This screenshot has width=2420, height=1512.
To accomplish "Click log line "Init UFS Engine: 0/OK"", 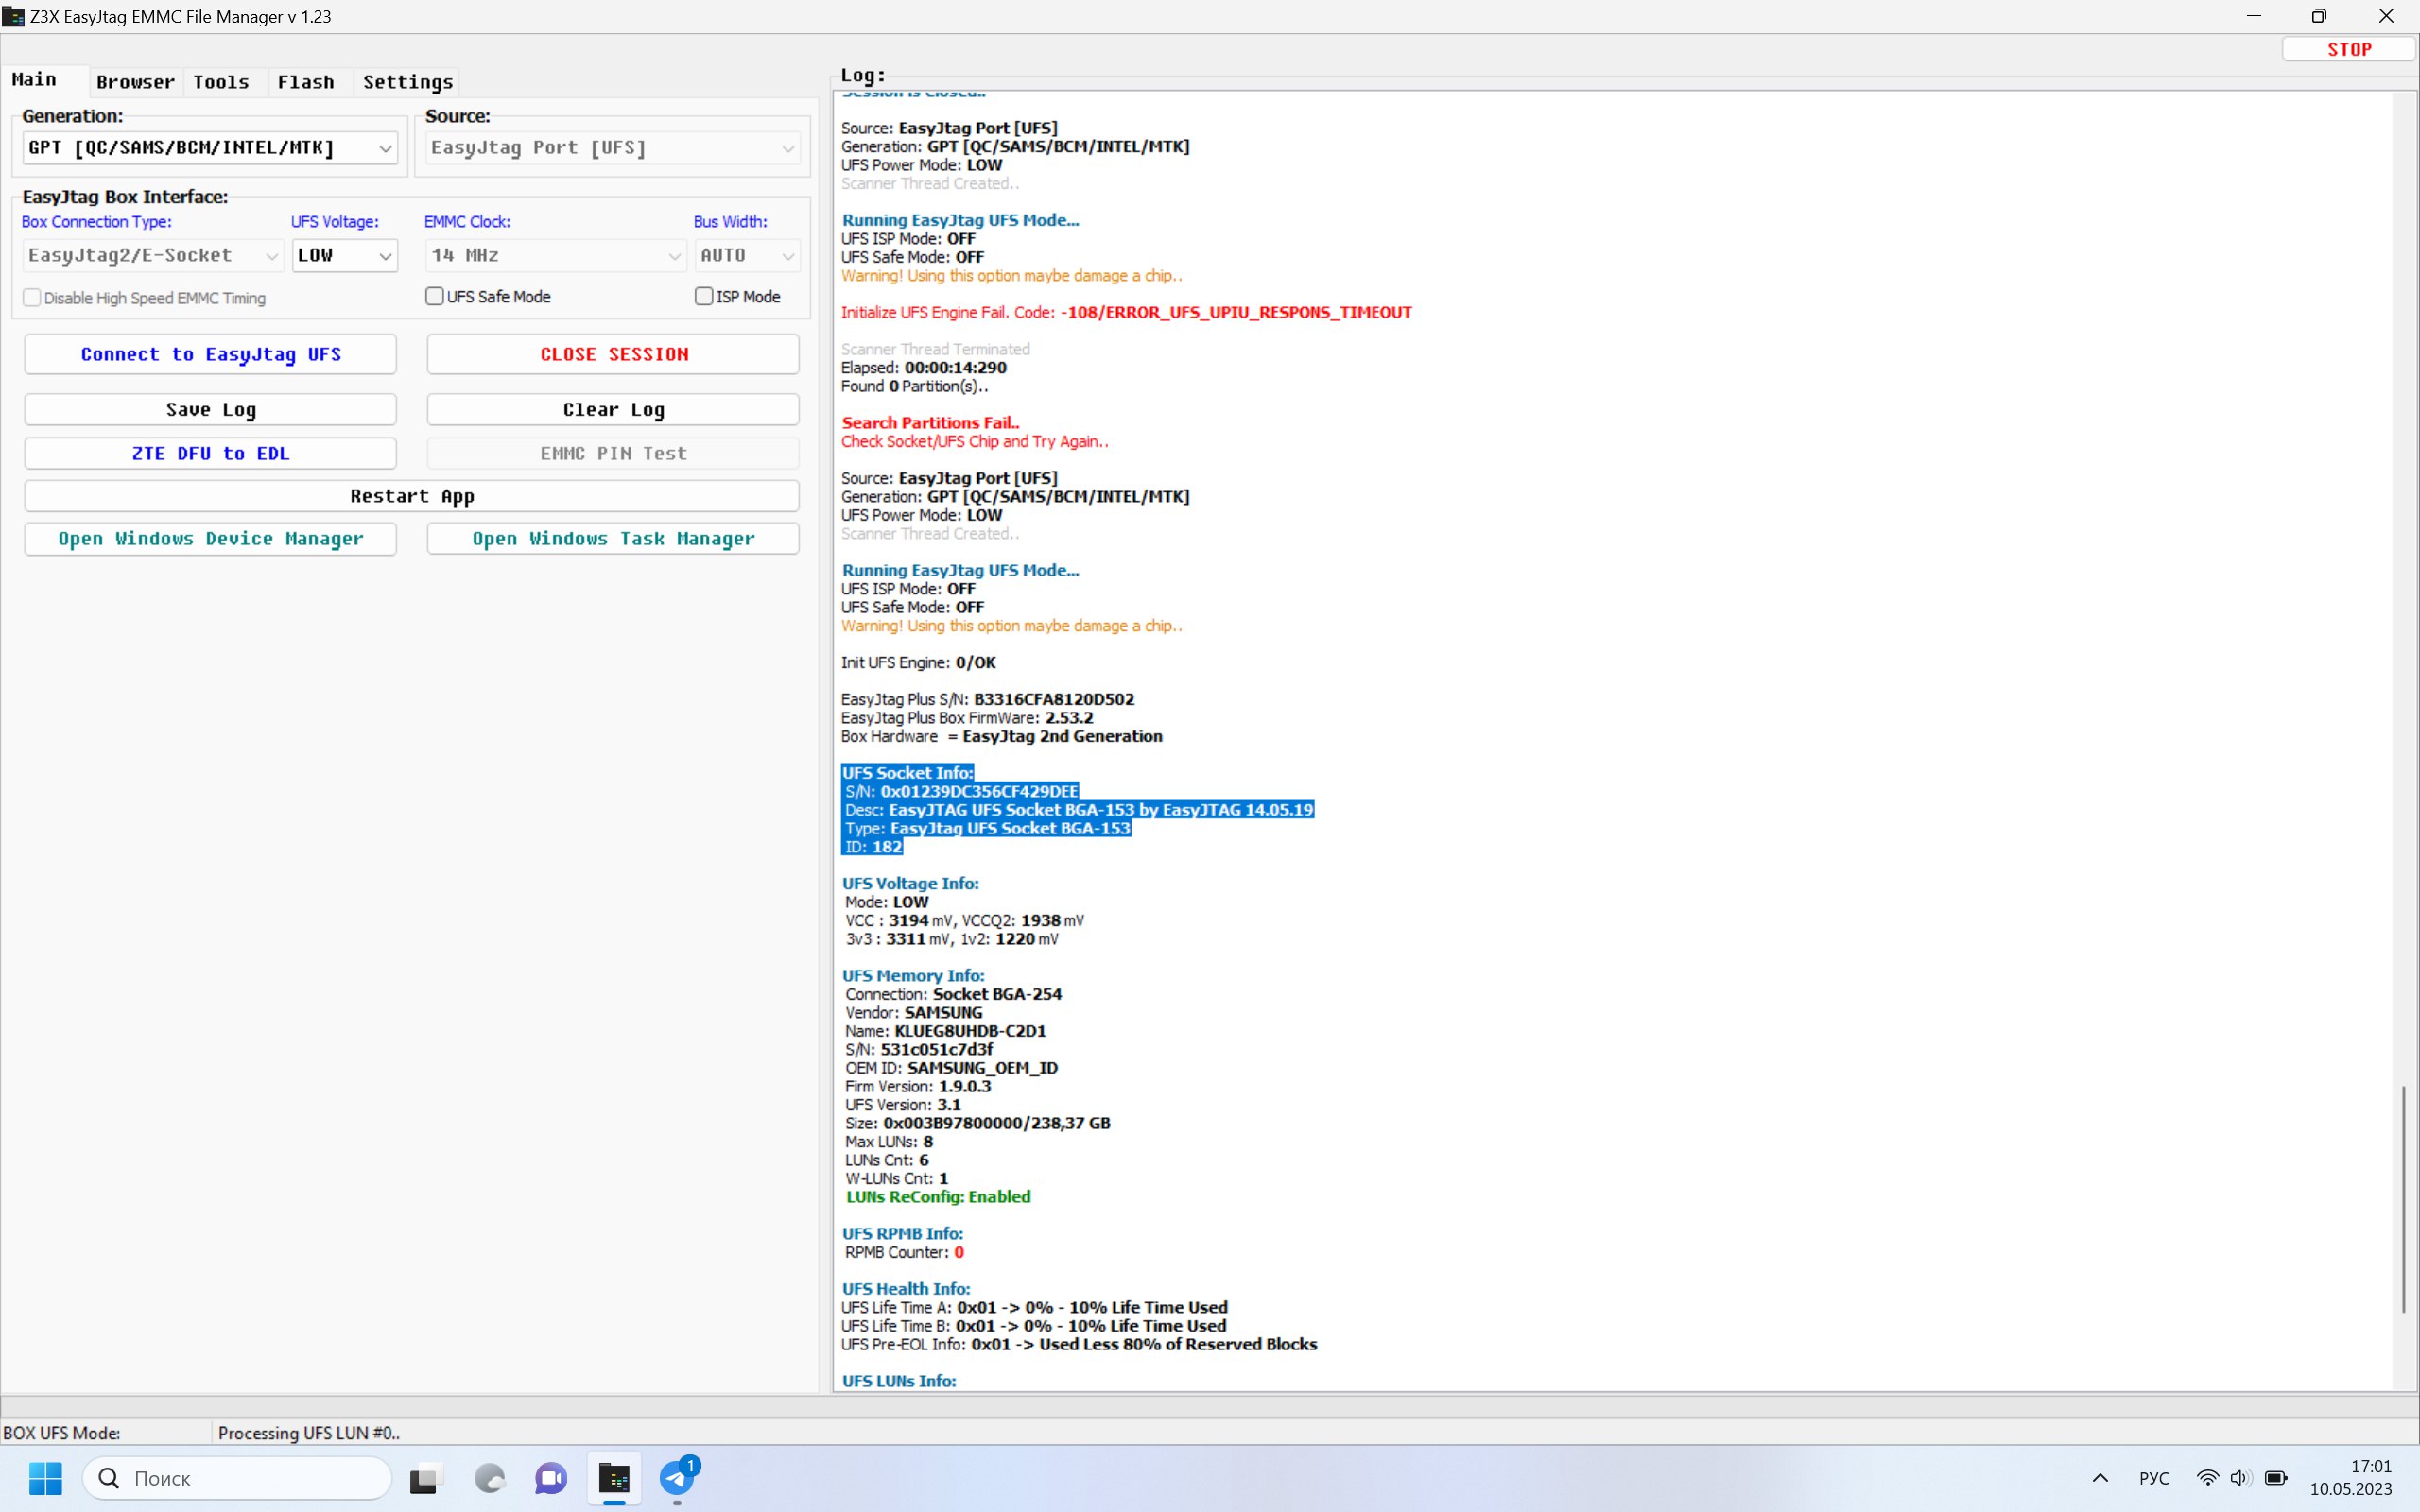I will tap(918, 663).
